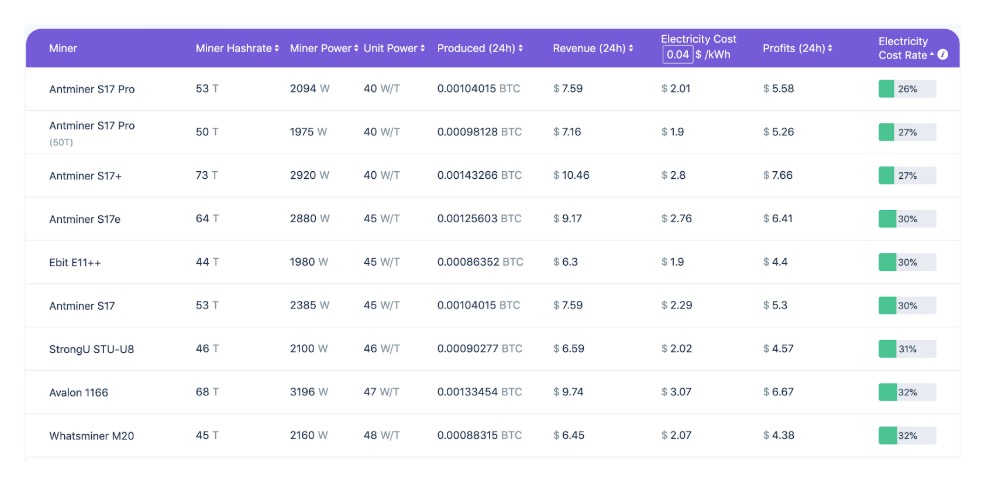Click the Ebit E11++ 30% rate bar
Viewport: 986px width, 488px height.
click(x=907, y=262)
